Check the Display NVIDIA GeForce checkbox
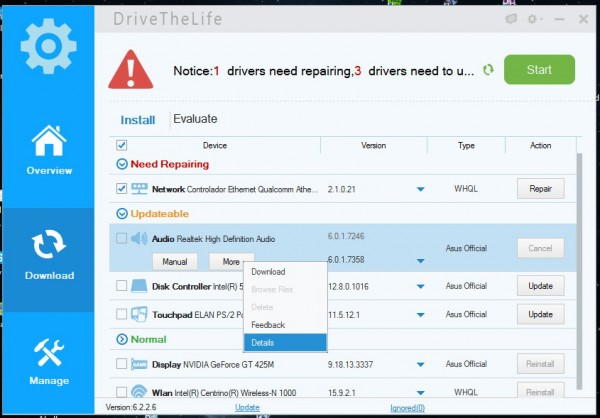Image resolution: width=600 pixels, height=418 pixels. click(121, 364)
